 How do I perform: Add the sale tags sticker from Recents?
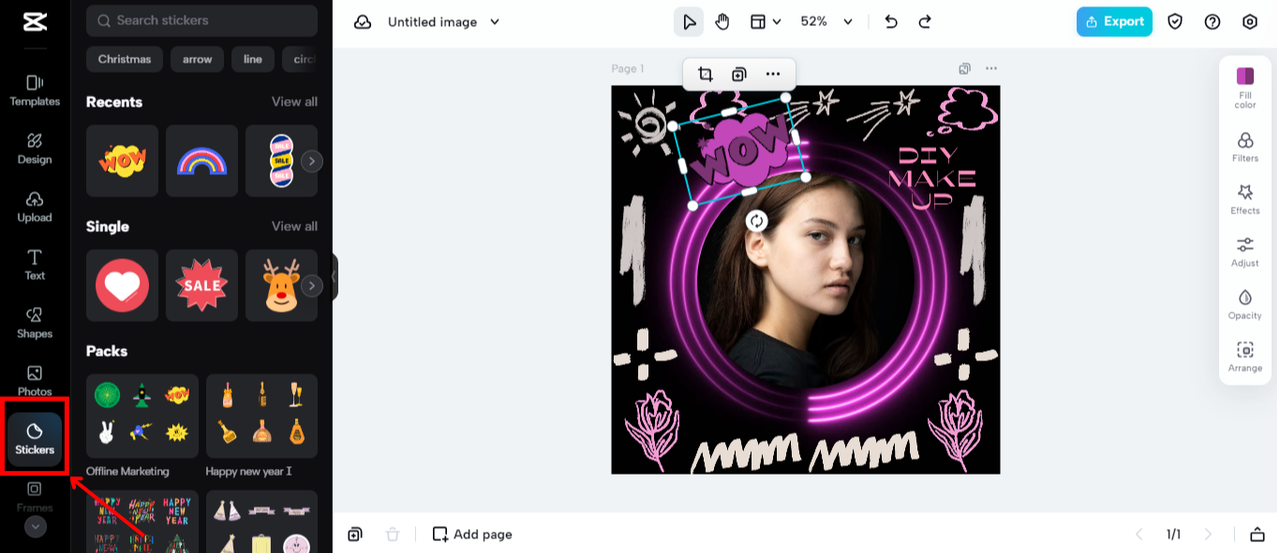[281, 161]
